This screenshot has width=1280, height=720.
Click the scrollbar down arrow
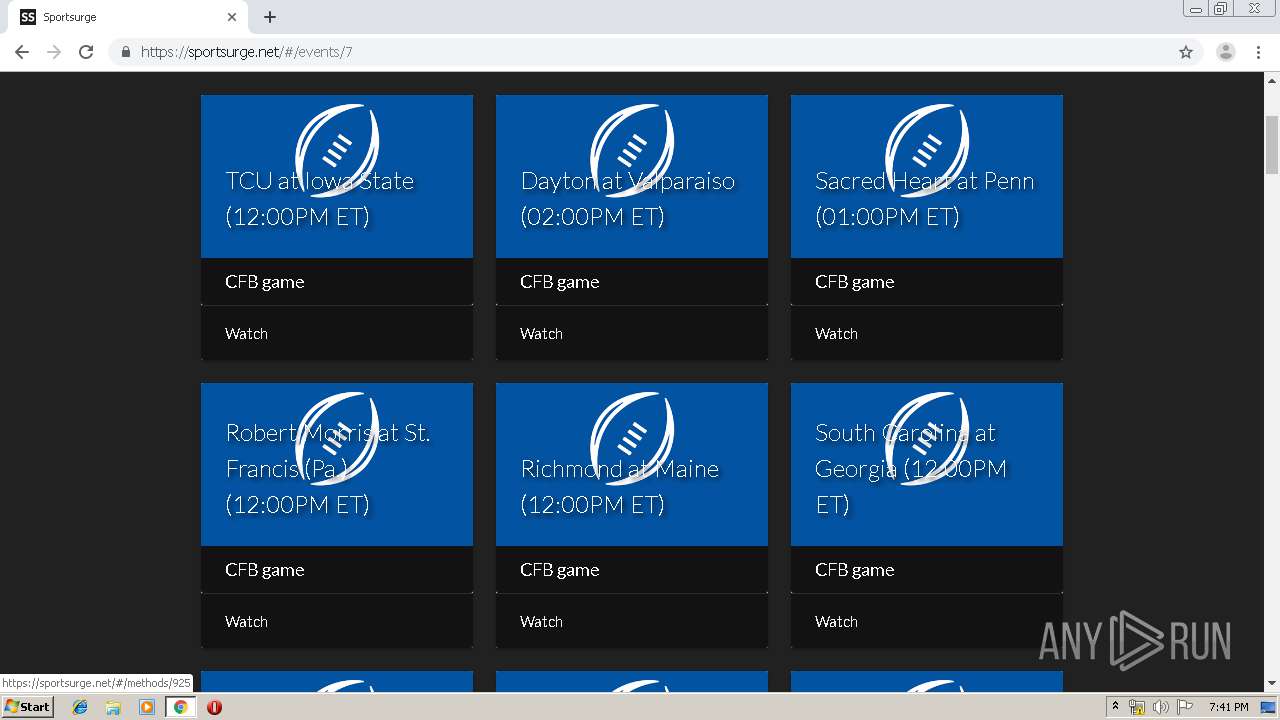(x=1272, y=683)
